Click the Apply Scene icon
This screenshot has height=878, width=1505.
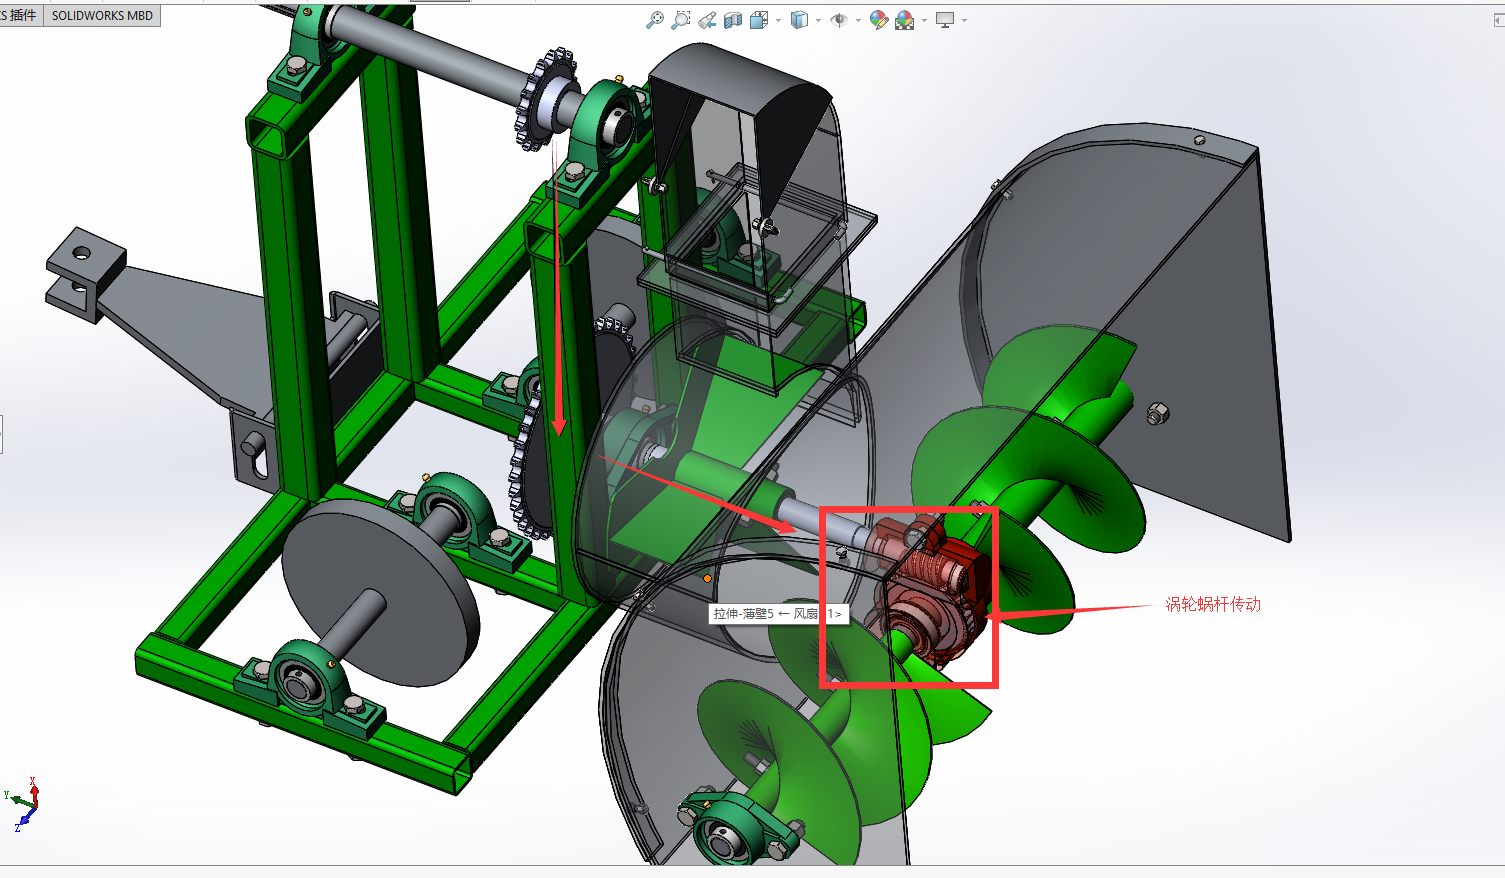905,20
